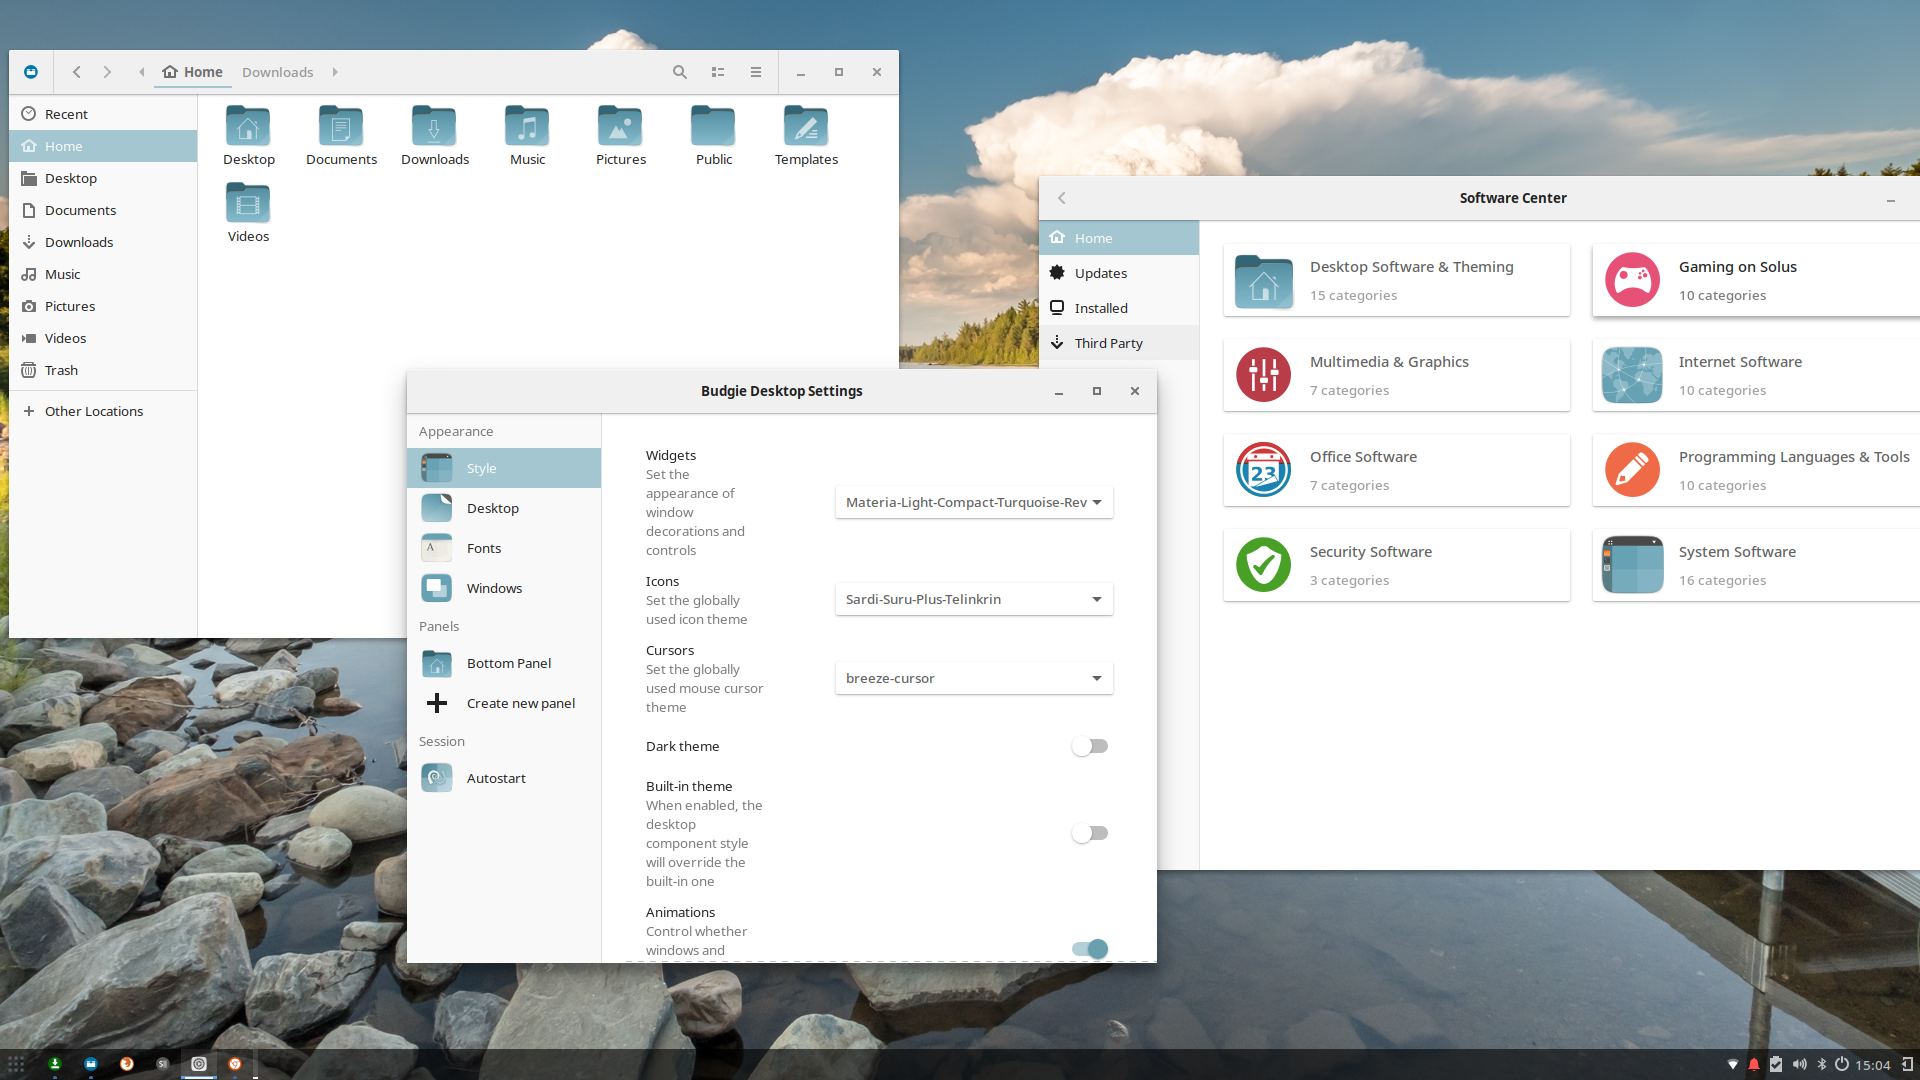Open Multimedia & Graphics category
Image resolution: width=1920 pixels, height=1080 pixels.
(x=1397, y=375)
